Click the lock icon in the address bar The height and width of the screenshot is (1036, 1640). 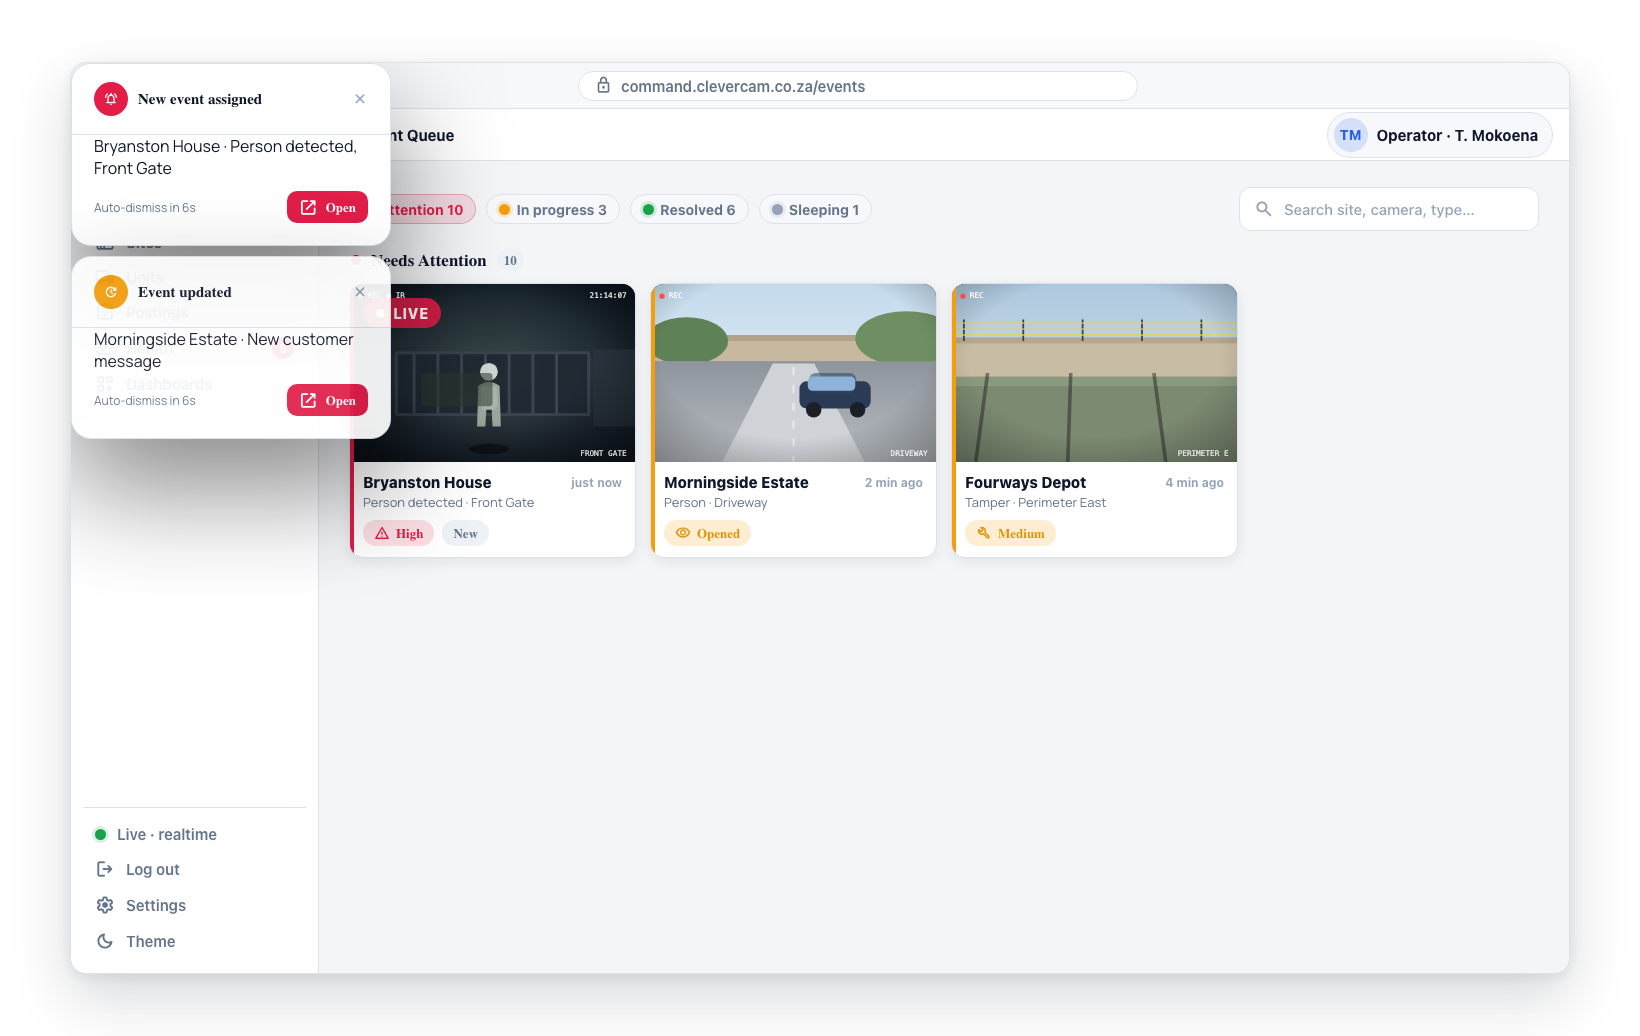pos(604,86)
